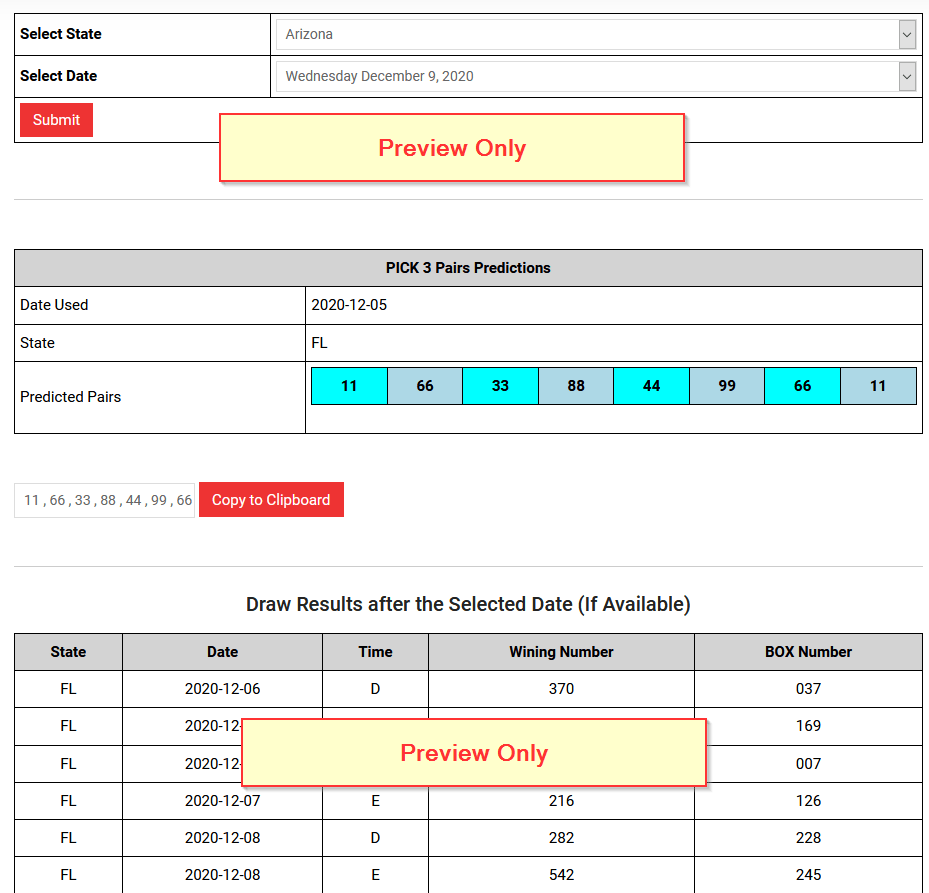Viewport: 929px width, 893px height.
Task: Select the last predicted pair 11
Action: click(x=877, y=385)
